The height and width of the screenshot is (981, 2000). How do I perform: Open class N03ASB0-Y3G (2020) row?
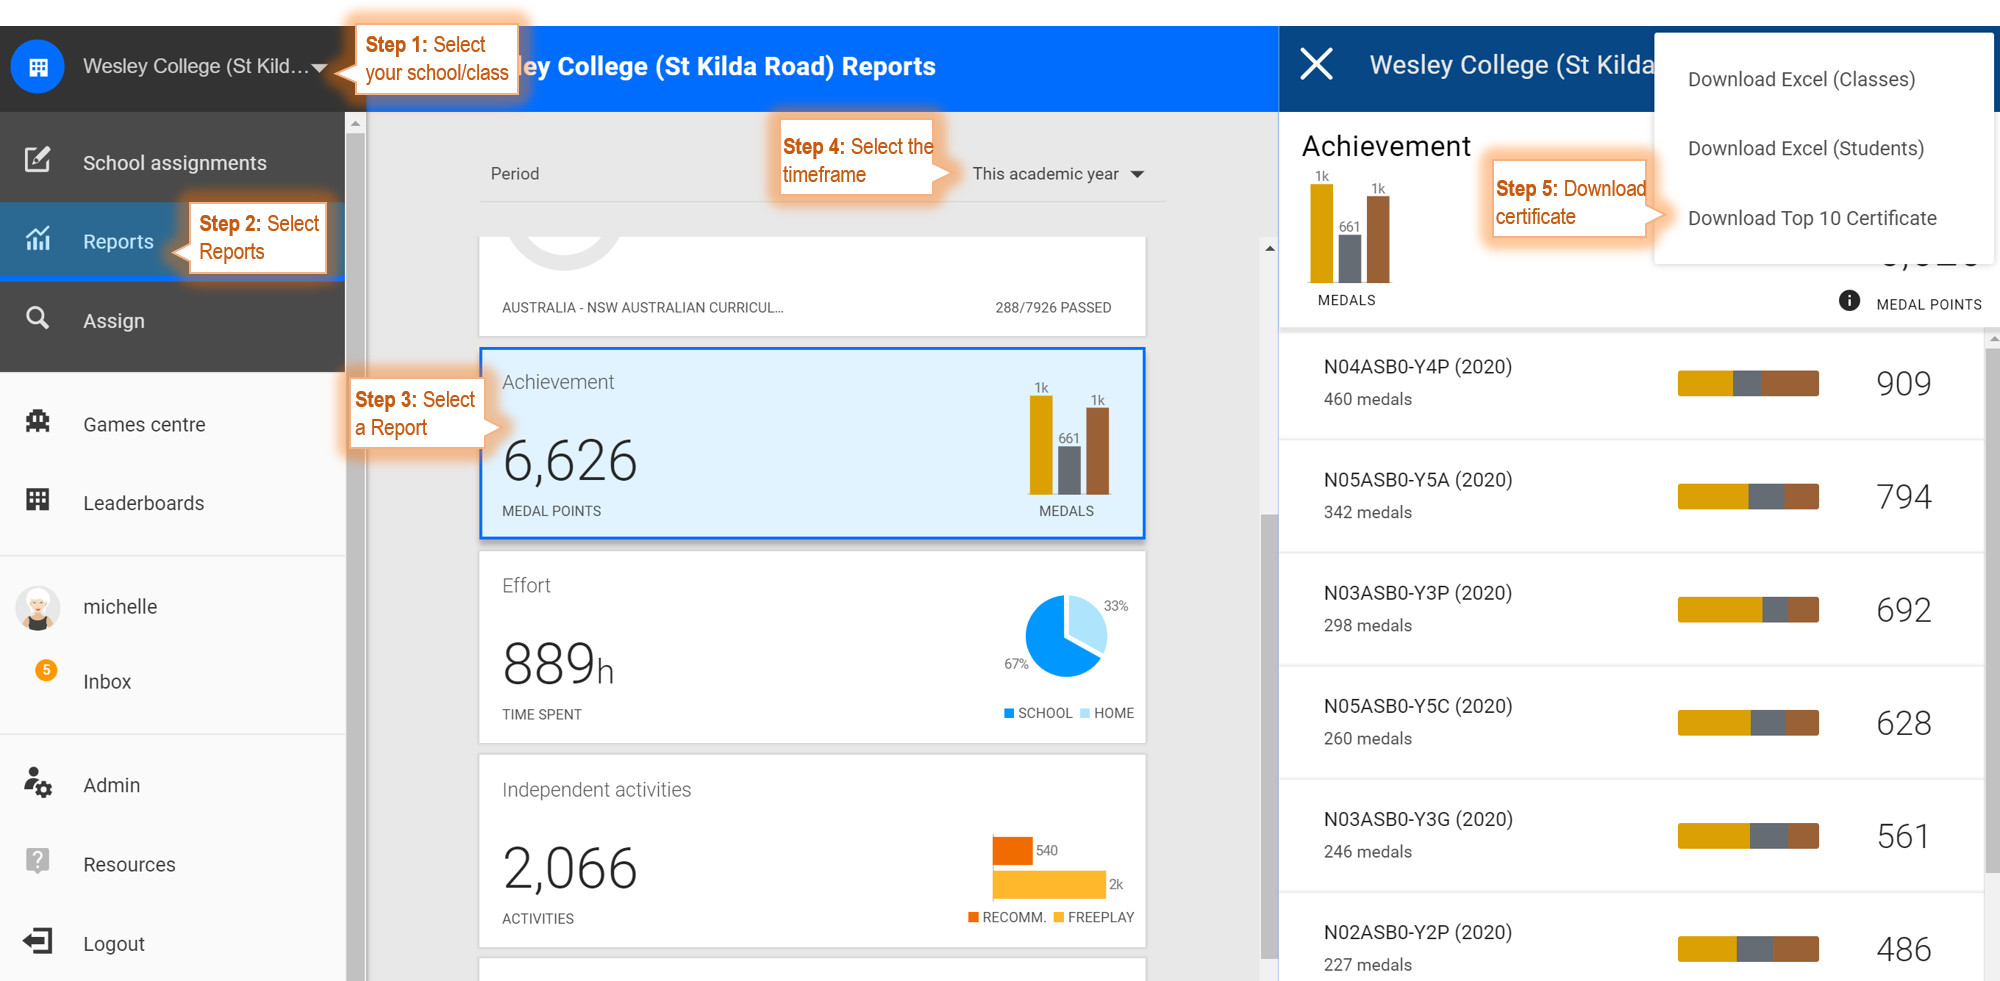coord(1630,835)
